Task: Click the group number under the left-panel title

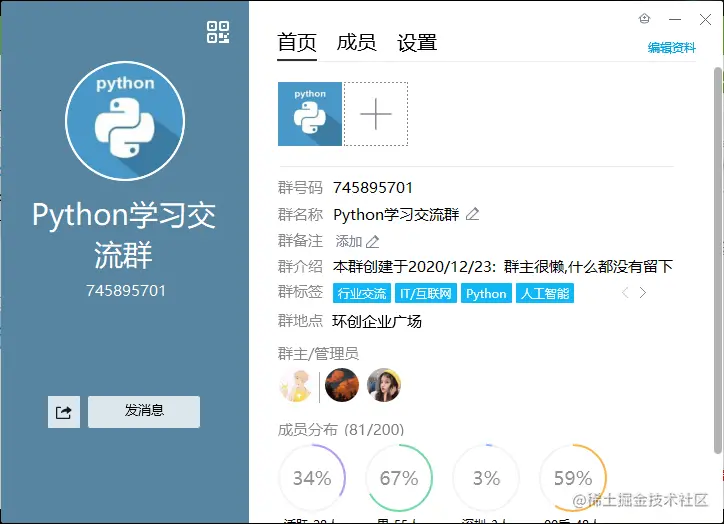Action: click(126, 291)
